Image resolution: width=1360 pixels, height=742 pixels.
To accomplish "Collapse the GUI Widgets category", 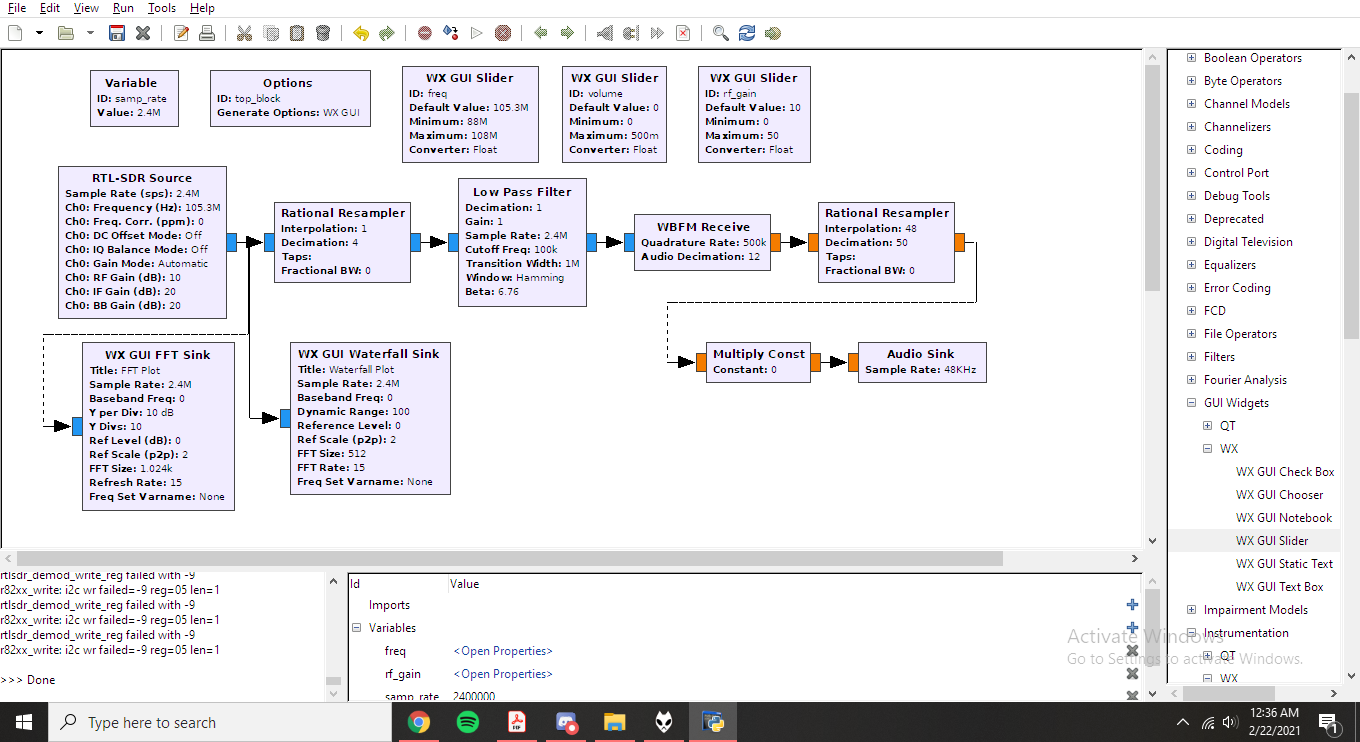I will pyautogui.click(x=1190, y=402).
